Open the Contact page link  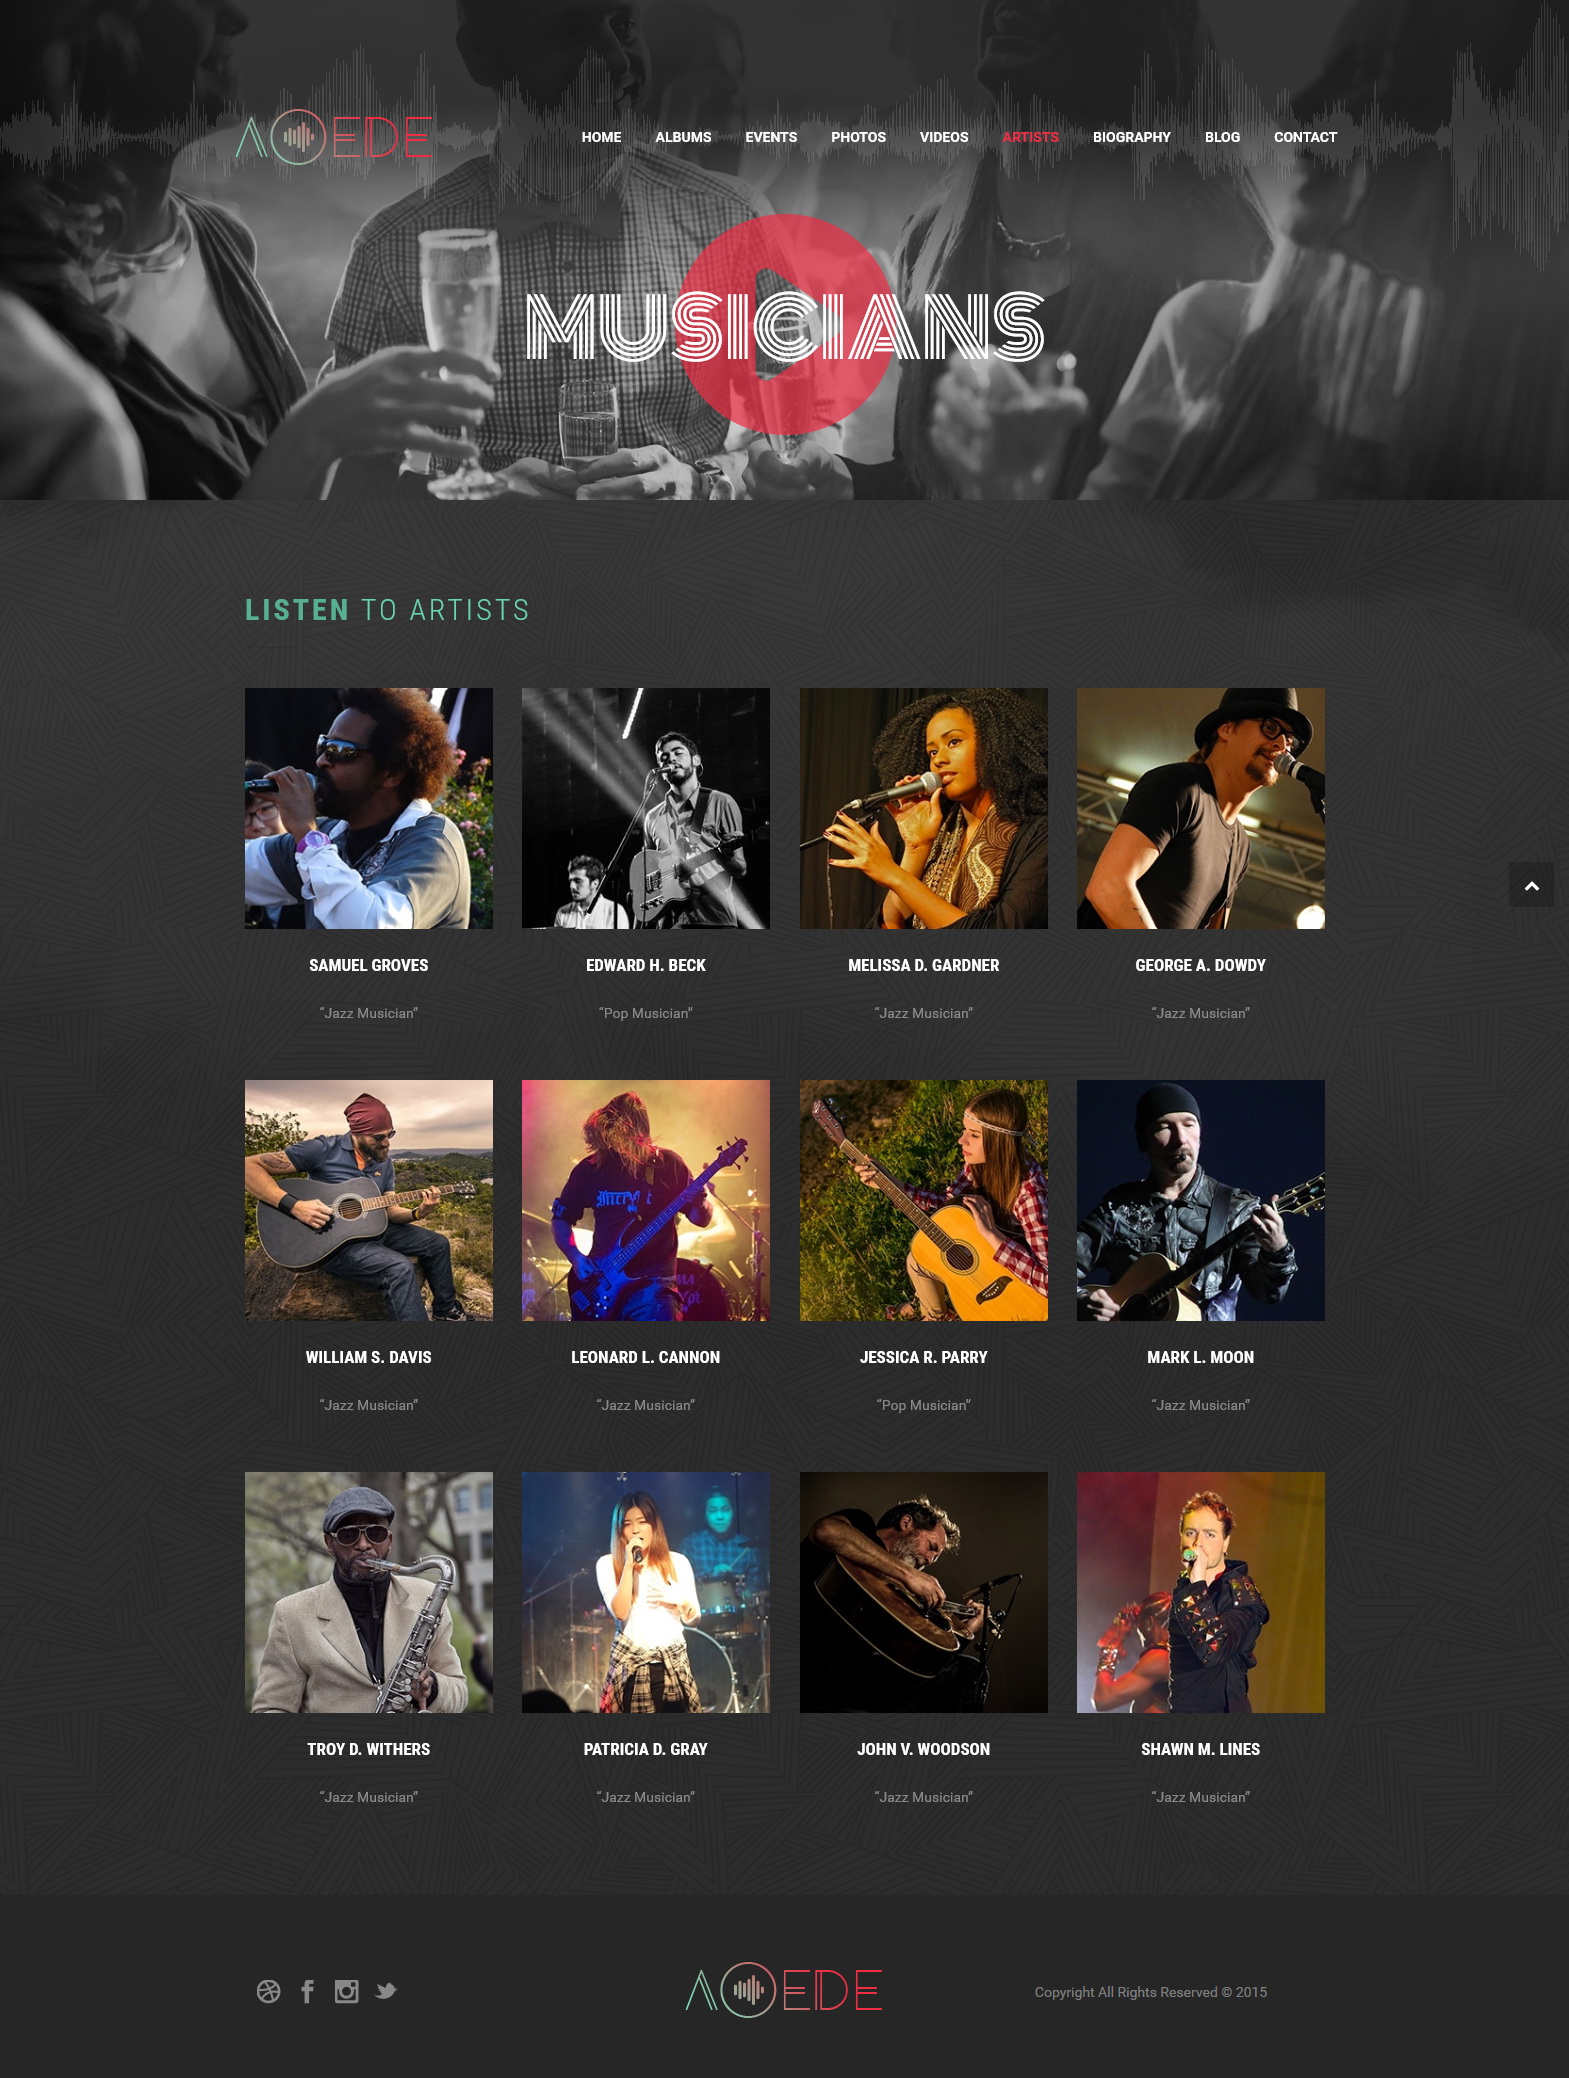[x=1305, y=137]
